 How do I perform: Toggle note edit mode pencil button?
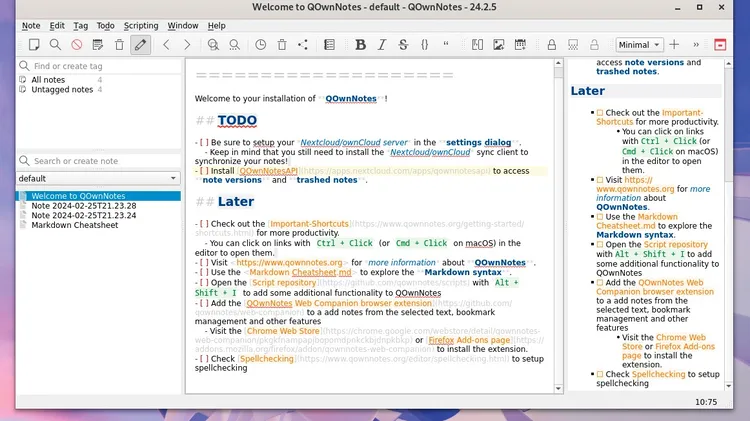click(140, 45)
